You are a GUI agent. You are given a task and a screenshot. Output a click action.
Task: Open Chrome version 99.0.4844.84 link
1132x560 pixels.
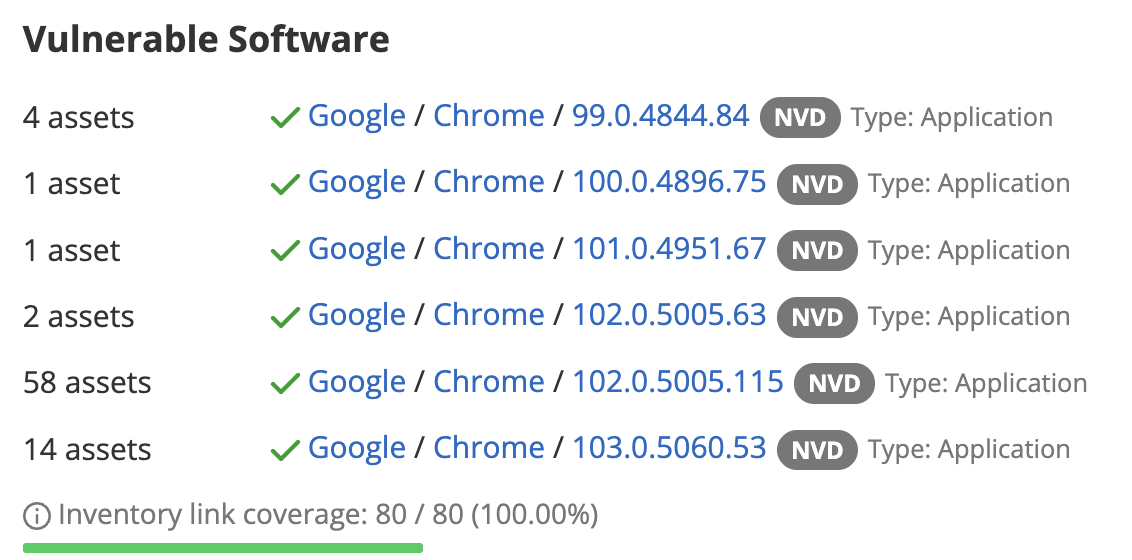coord(660,116)
